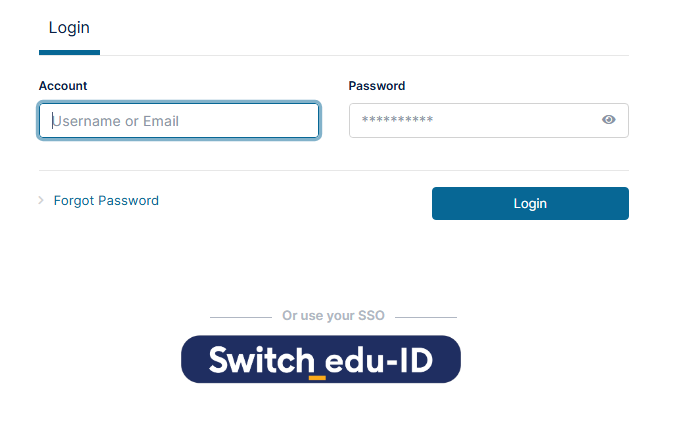Screen dimensions: 687x433
Task: Click the eye icon inside the Password box
Action: coord(608,120)
